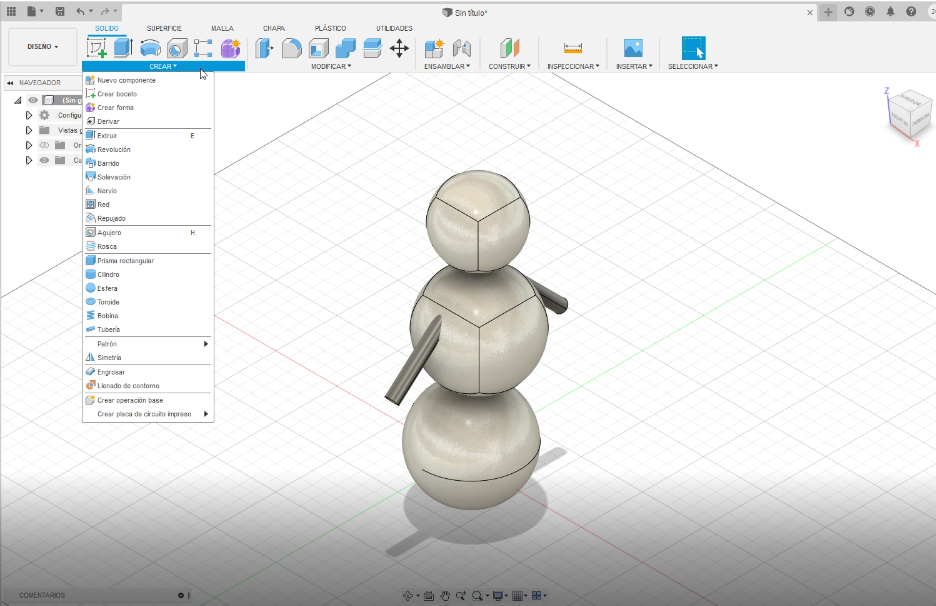Choose Prisma rectangular menu entry
The image size is (936, 606).
click(147, 261)
